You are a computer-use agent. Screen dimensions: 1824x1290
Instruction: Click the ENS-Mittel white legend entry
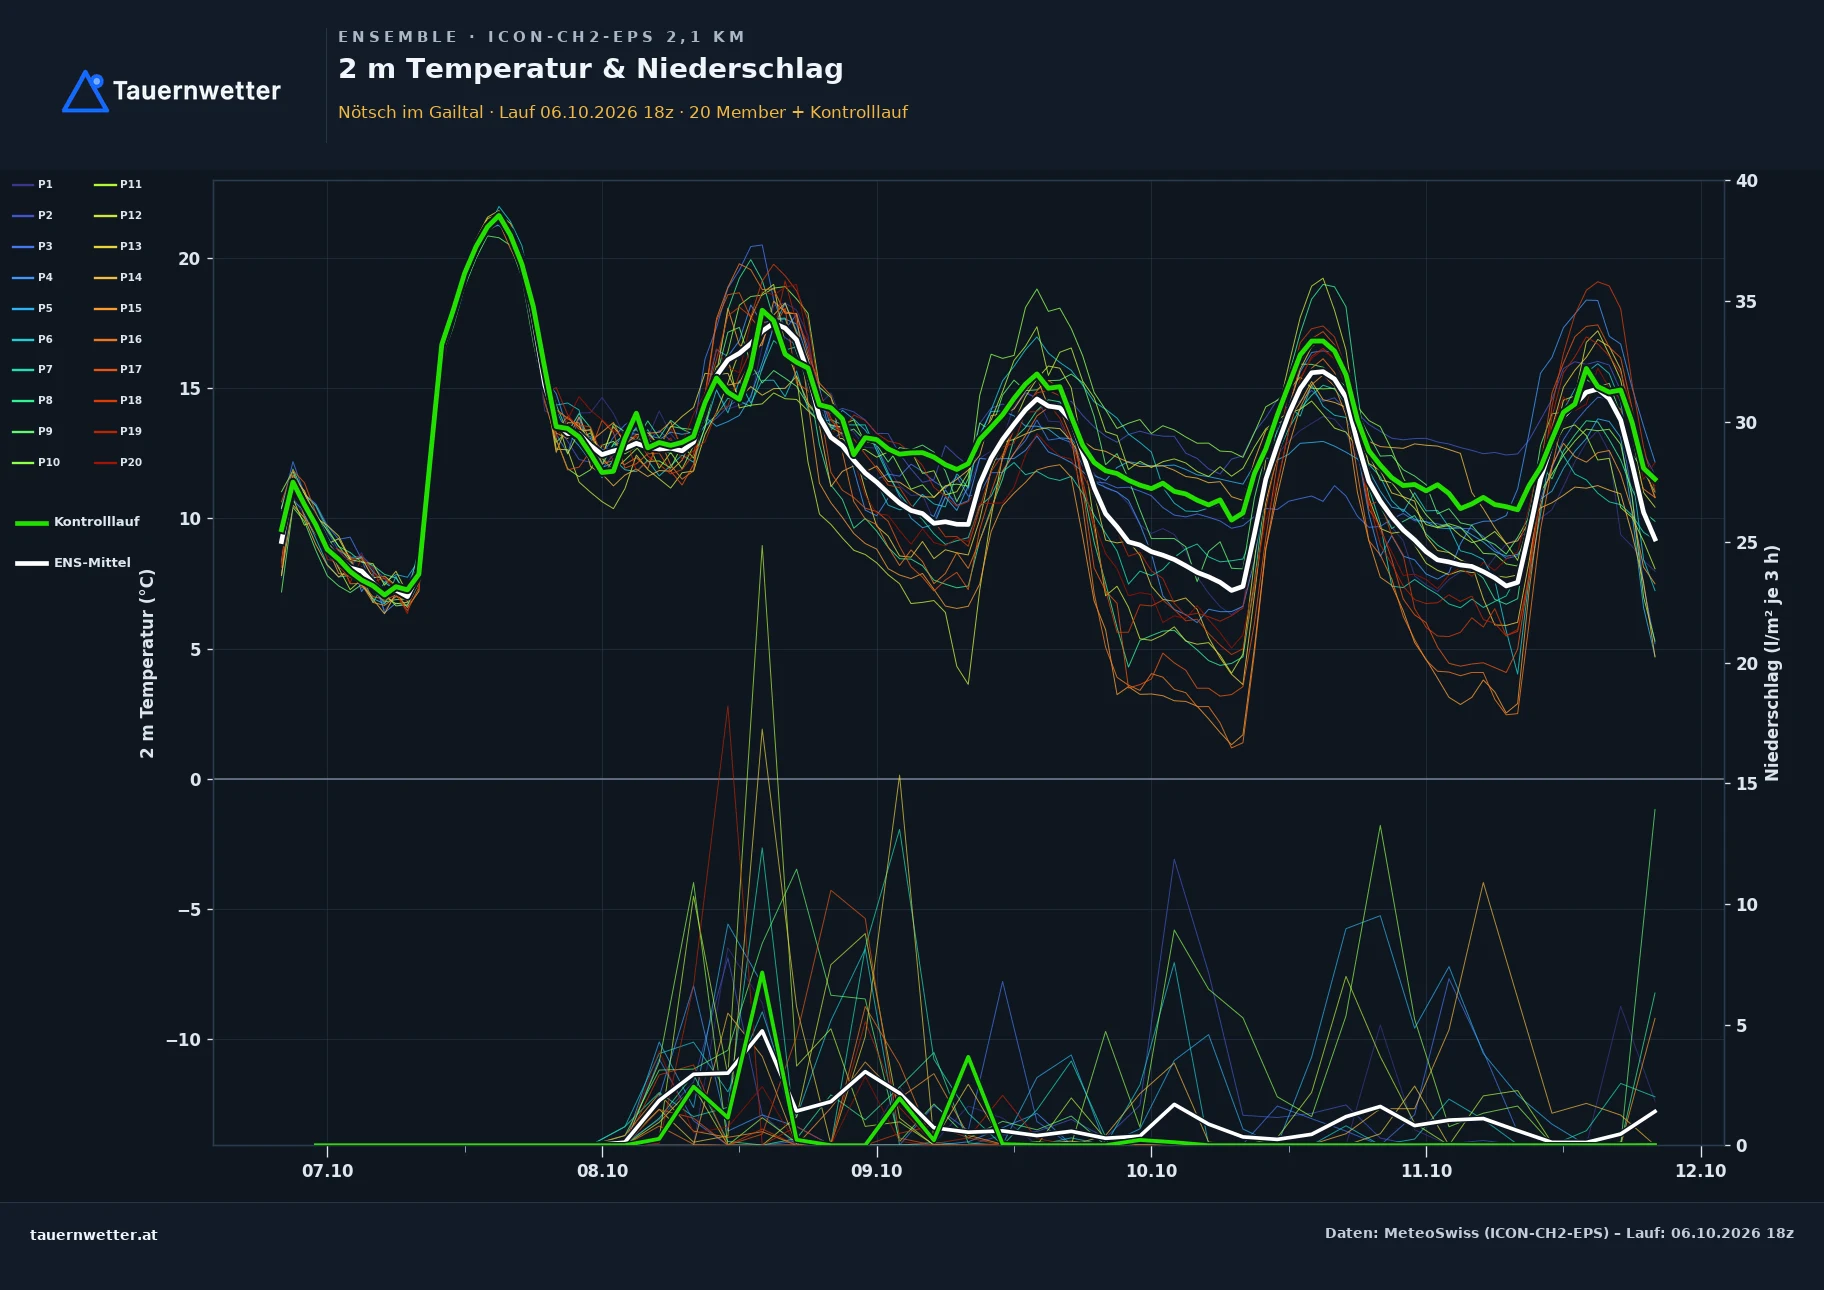click(73, 563)
